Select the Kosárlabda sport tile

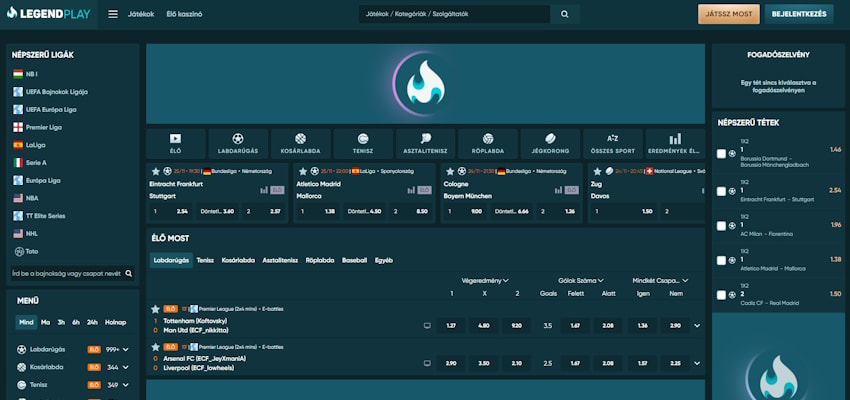(300, 144)
